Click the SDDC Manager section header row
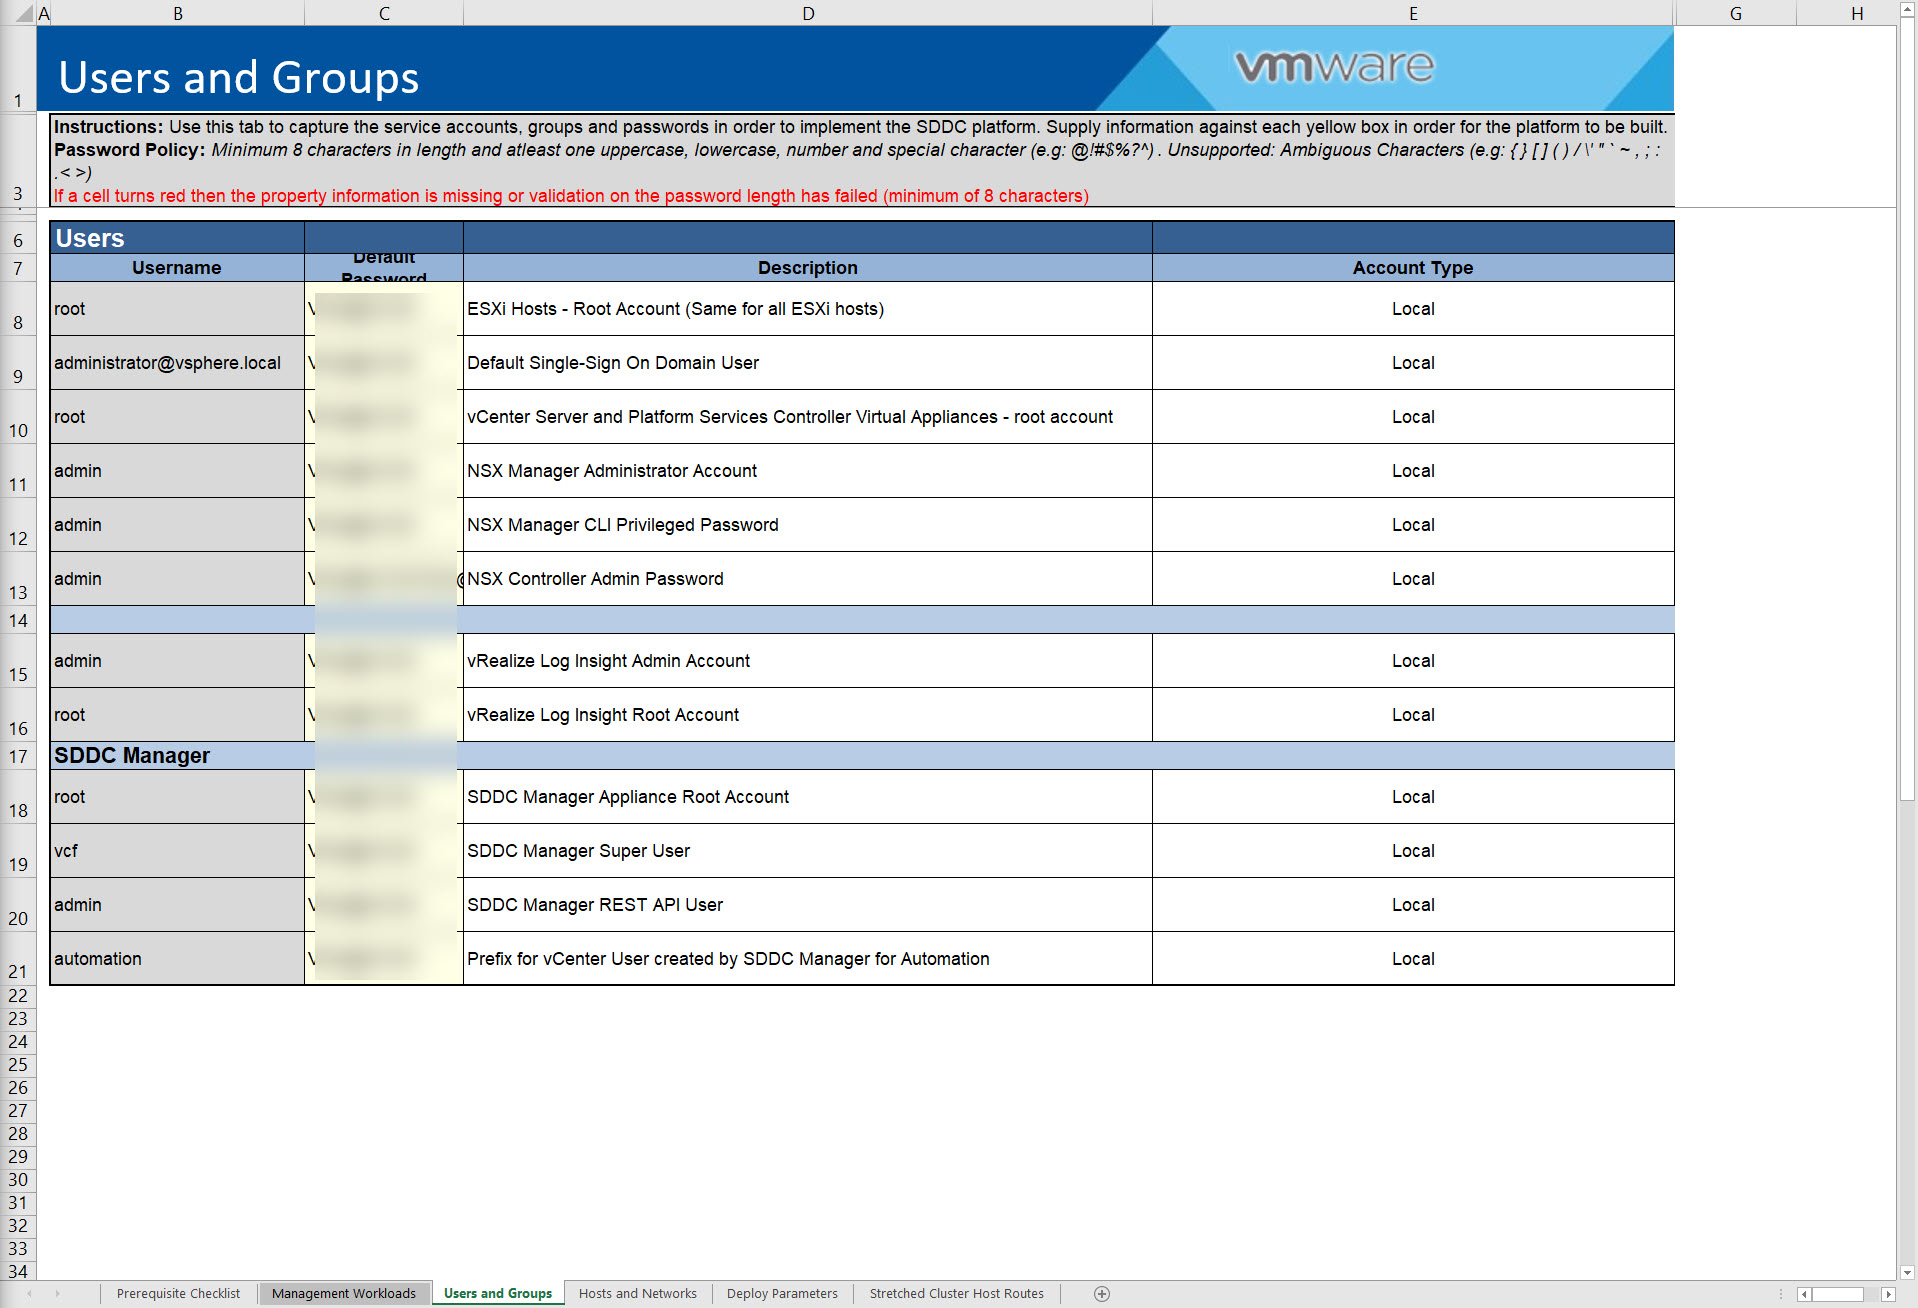This screenshot has width=1918, height=1308. [861, 756]
